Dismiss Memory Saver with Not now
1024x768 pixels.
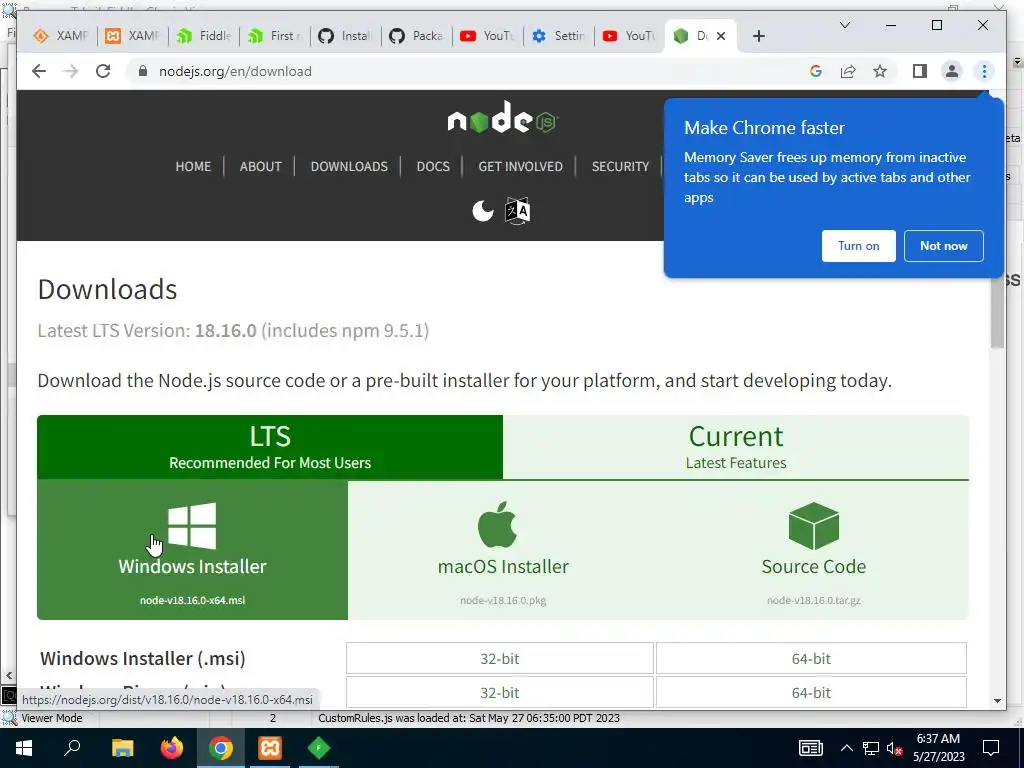tap(944, 246)
